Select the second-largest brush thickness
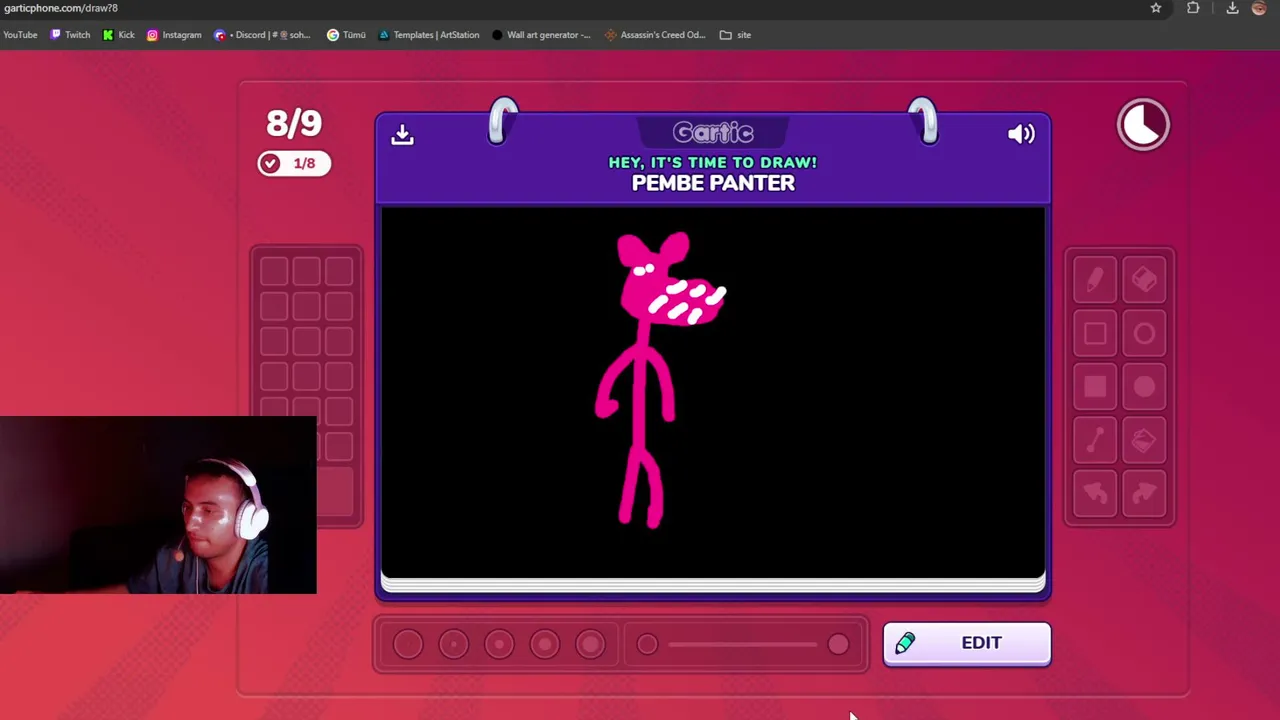This screenshot has width=1280, height=720. (545, 644)
